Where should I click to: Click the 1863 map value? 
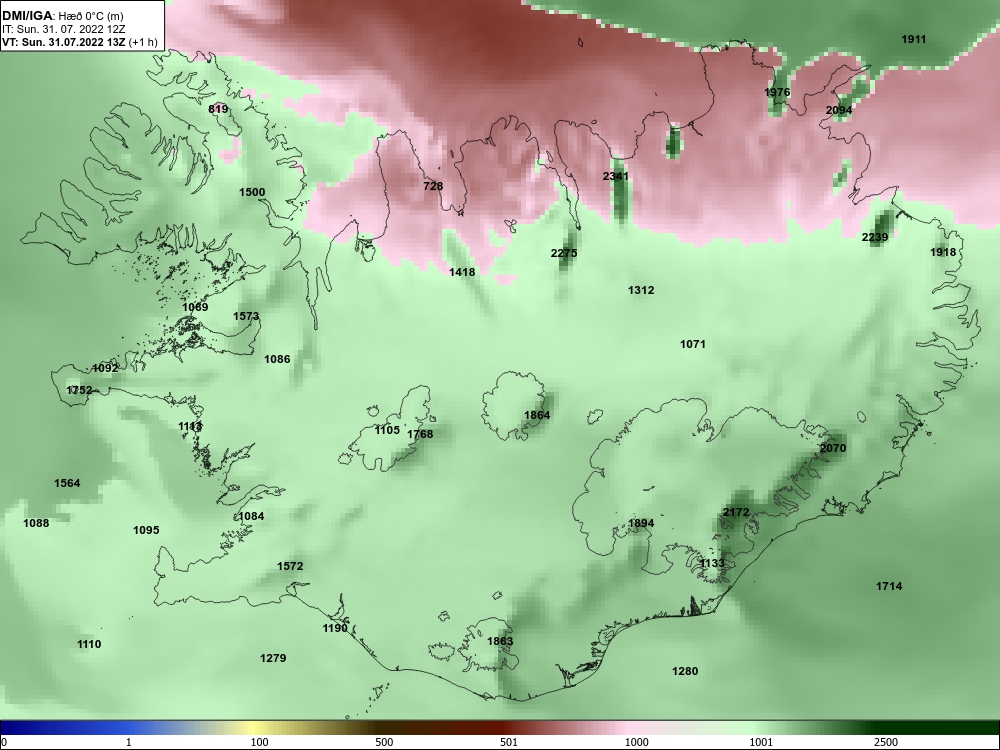500,641
